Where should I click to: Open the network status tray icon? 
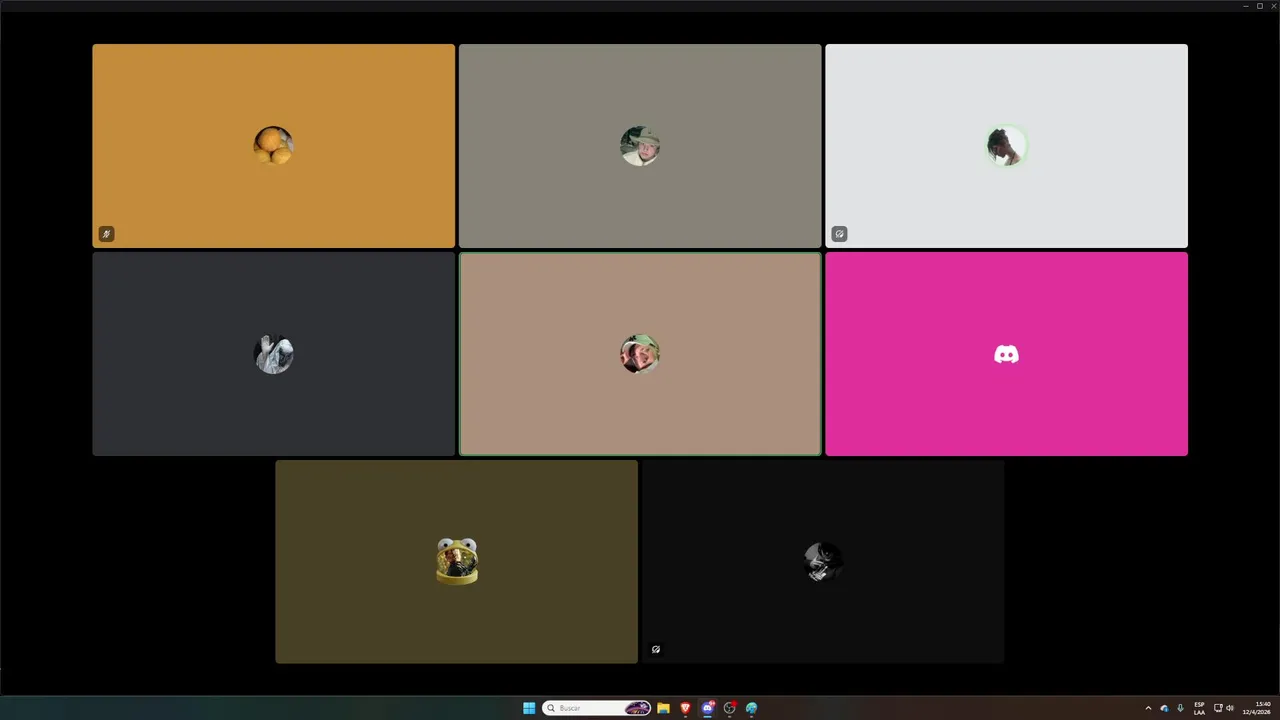1218,708
